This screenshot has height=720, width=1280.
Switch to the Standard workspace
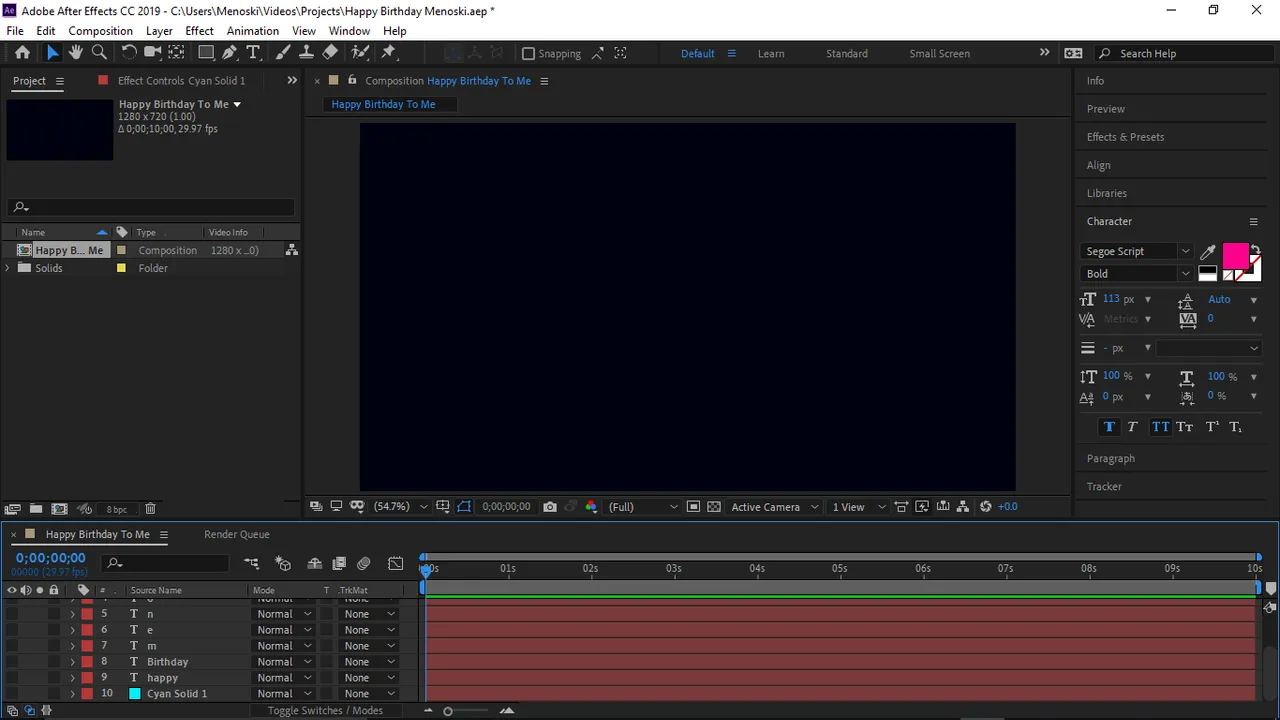[x=847, y=54]
